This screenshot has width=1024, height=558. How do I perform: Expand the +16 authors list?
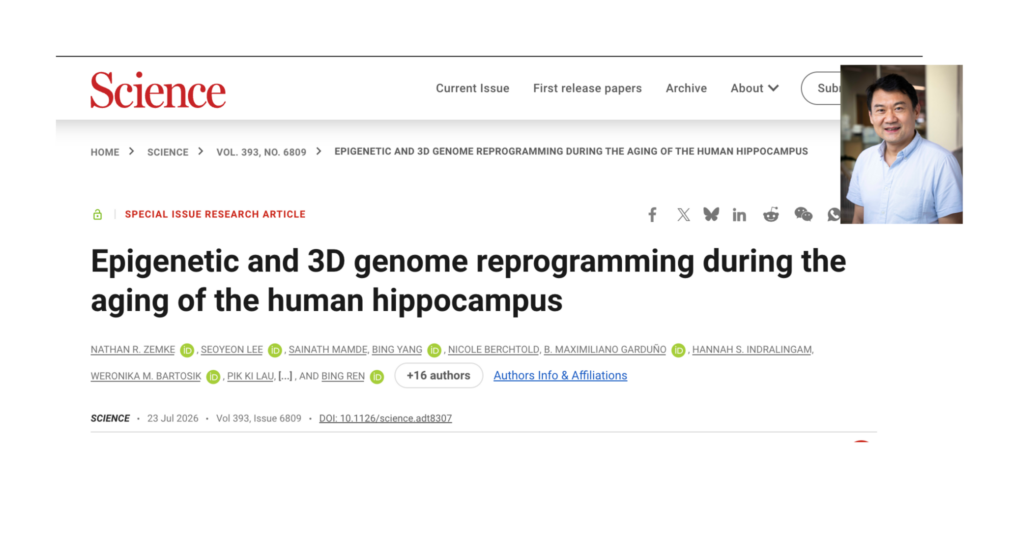(x=438, y=376)
